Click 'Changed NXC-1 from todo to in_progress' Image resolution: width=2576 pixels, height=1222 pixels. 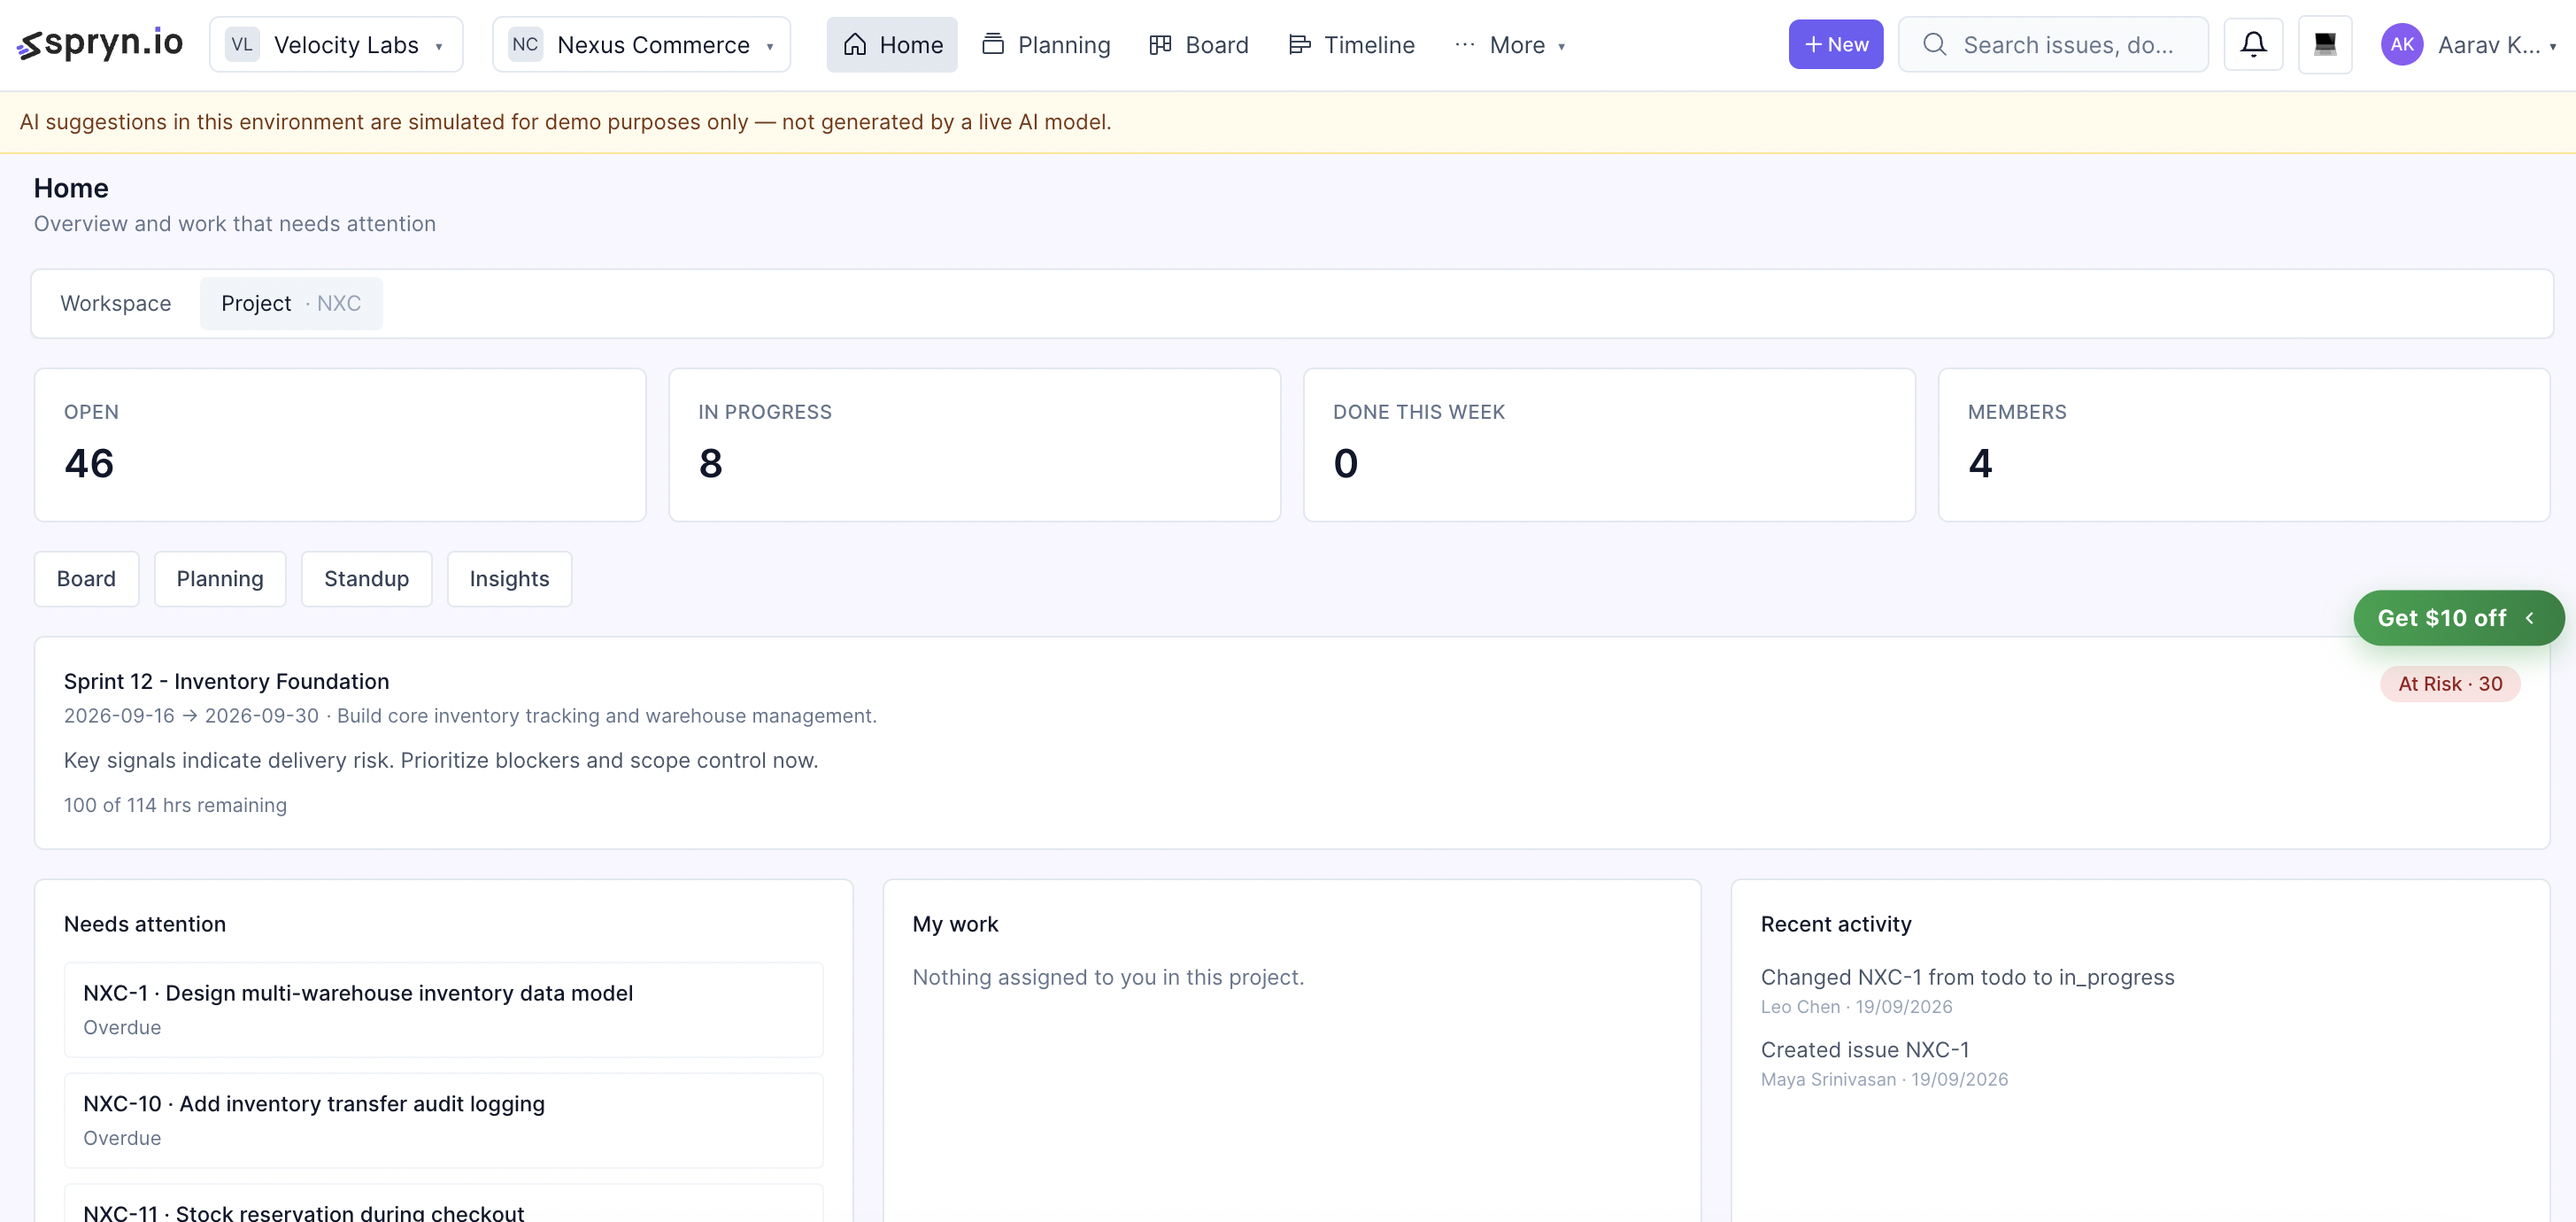pyautogui.click(x=1967, y=977)
